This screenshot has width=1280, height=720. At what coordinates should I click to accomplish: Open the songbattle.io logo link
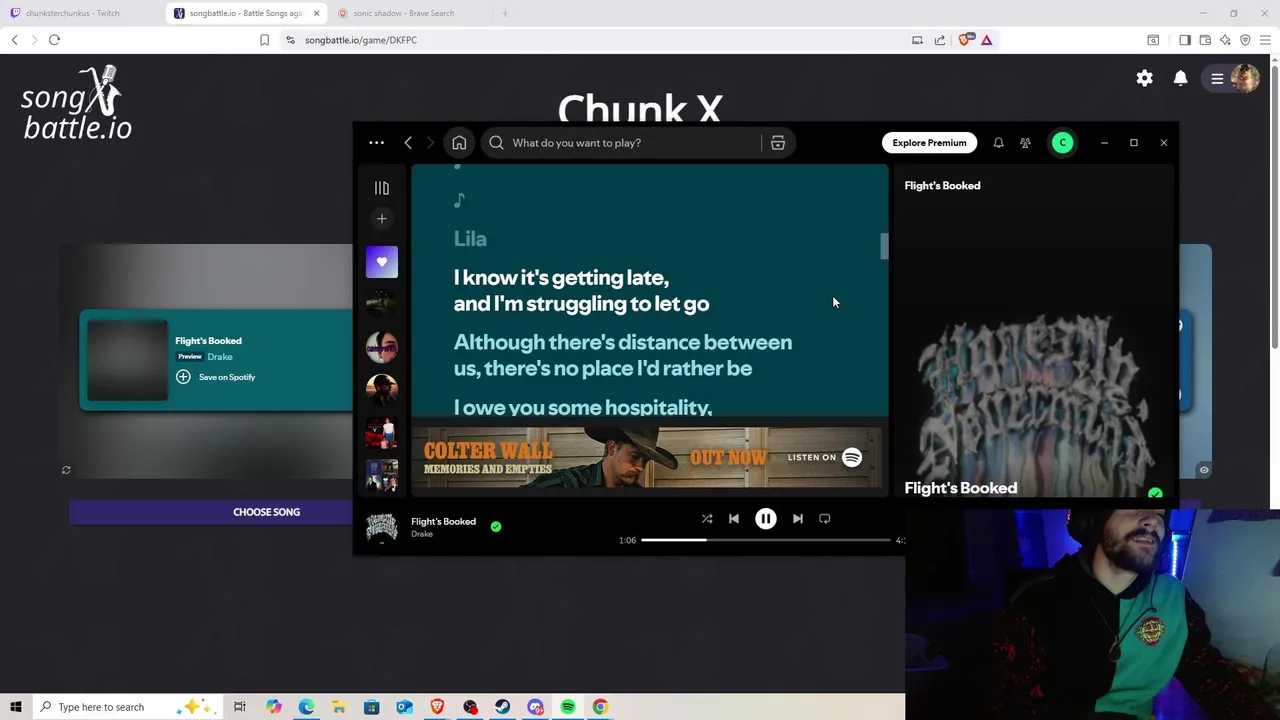77,103
